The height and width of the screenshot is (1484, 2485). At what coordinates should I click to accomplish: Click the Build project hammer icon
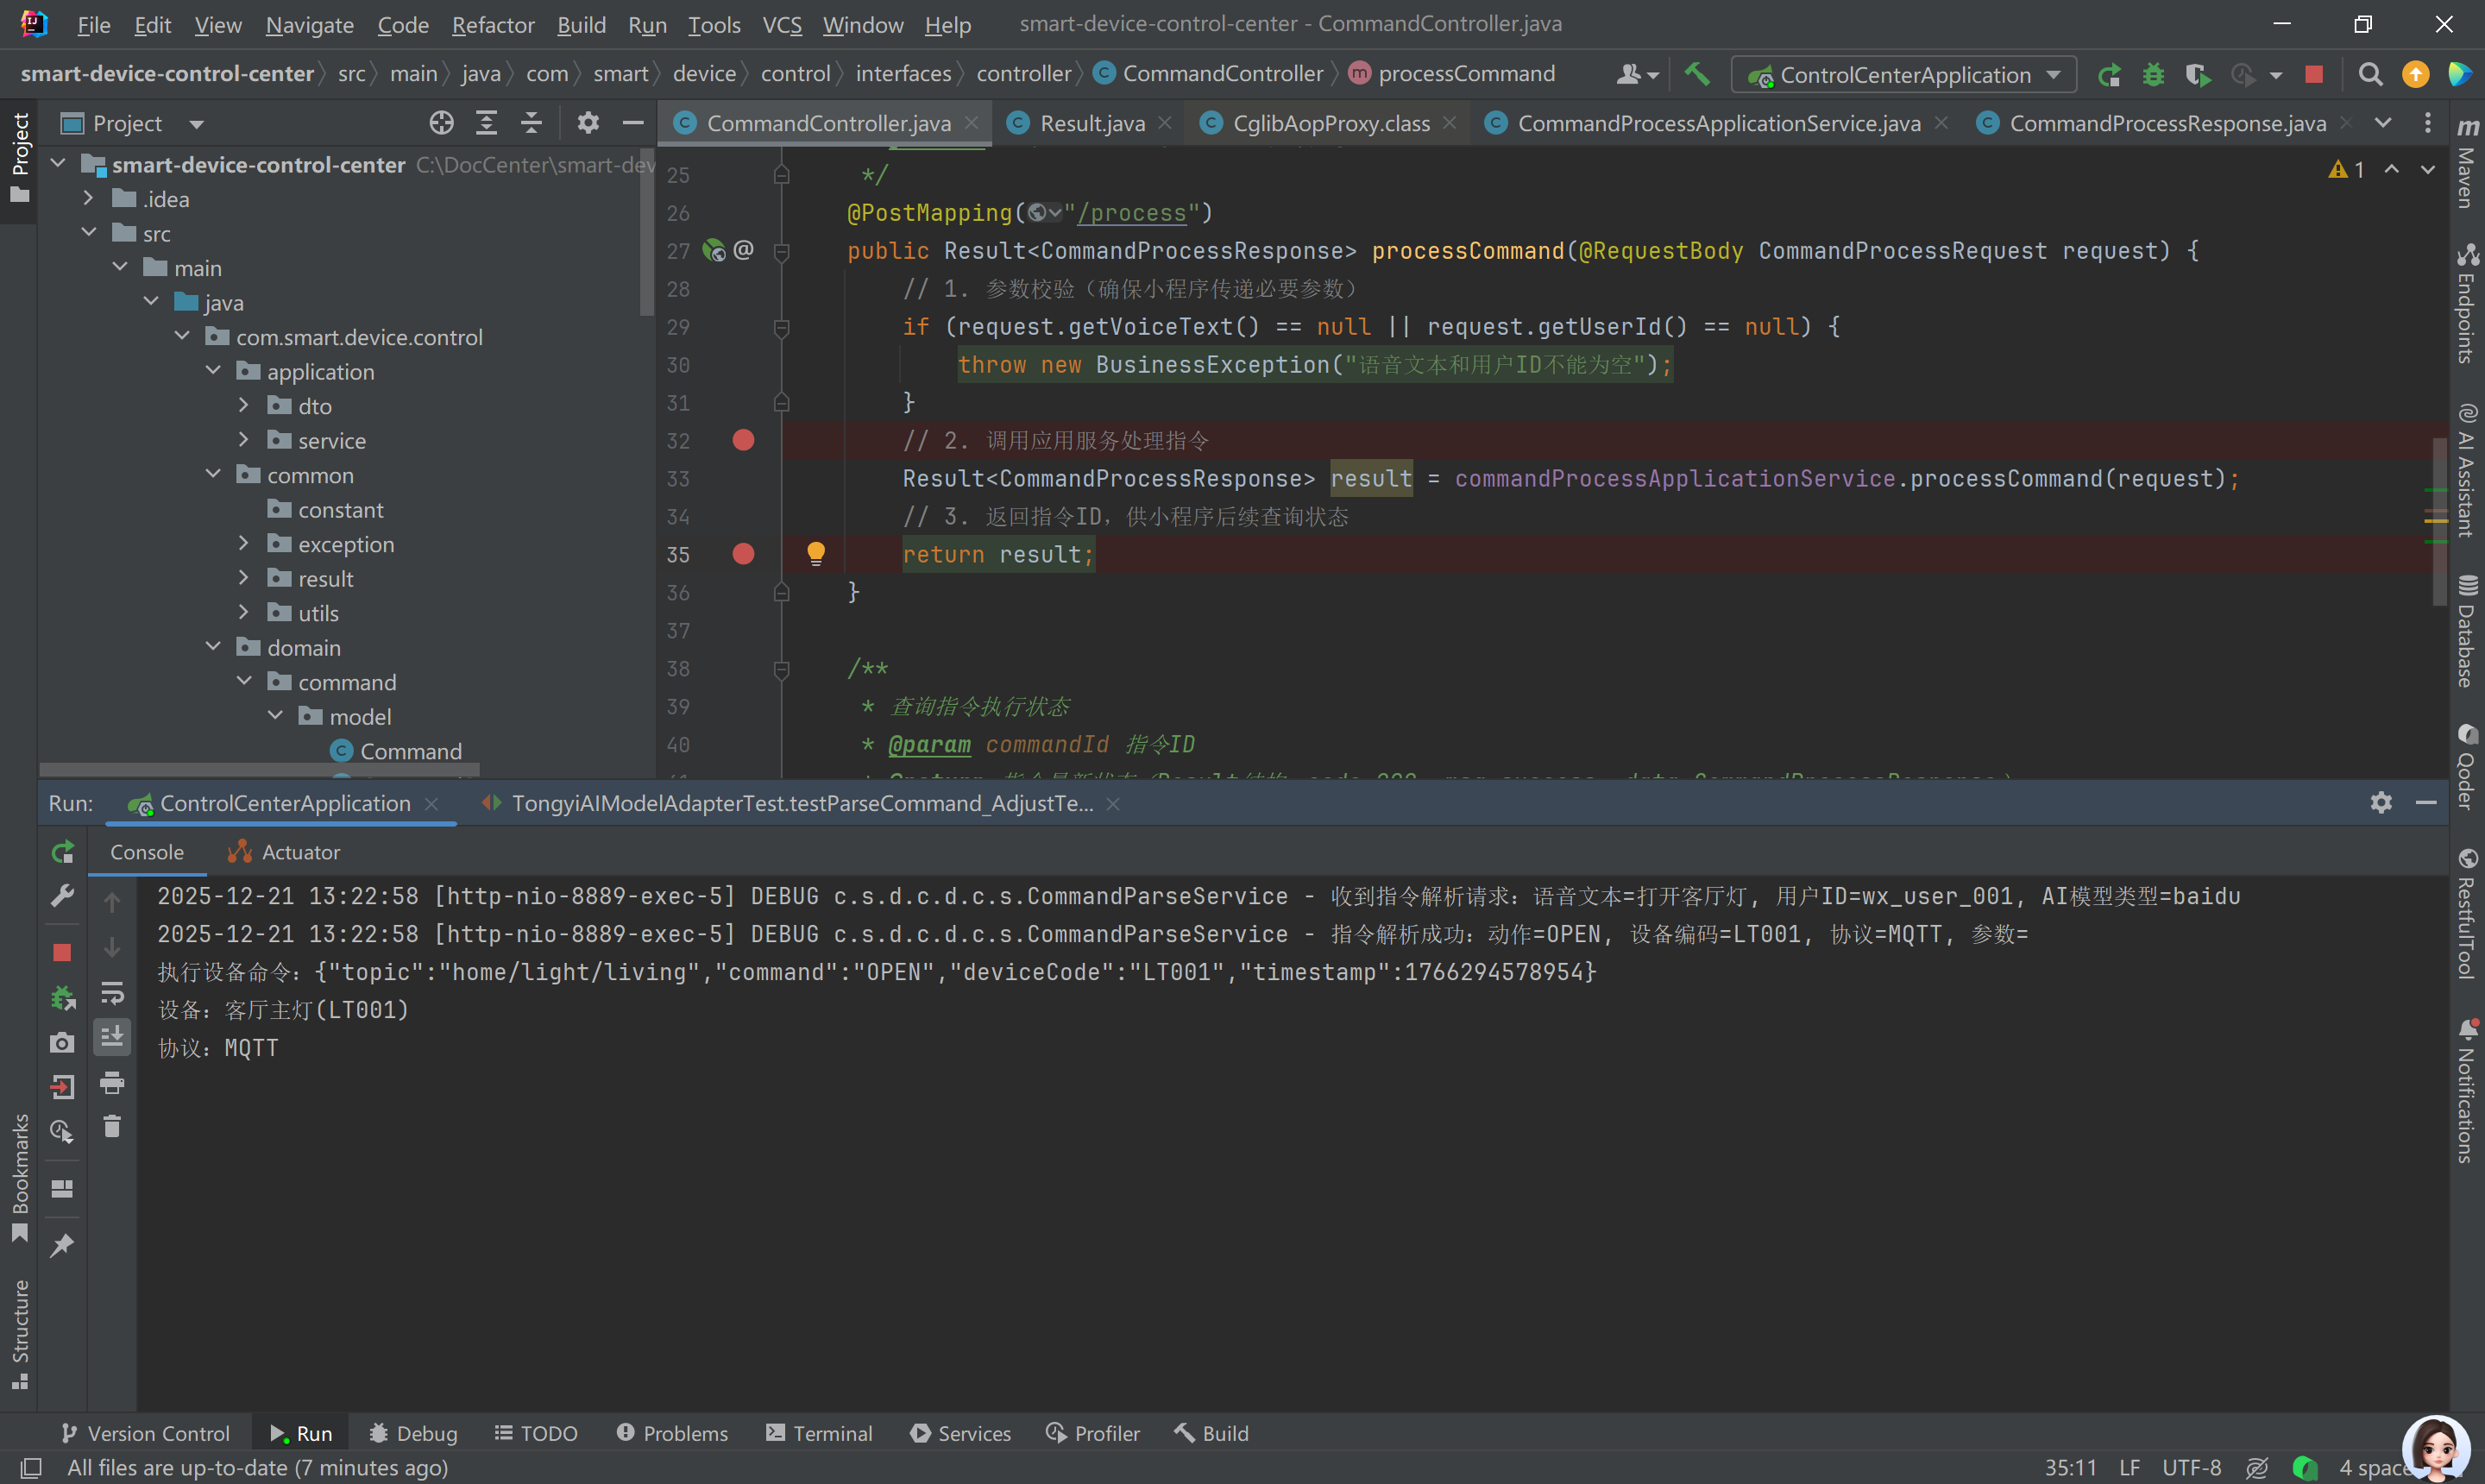click(1696, 74)
